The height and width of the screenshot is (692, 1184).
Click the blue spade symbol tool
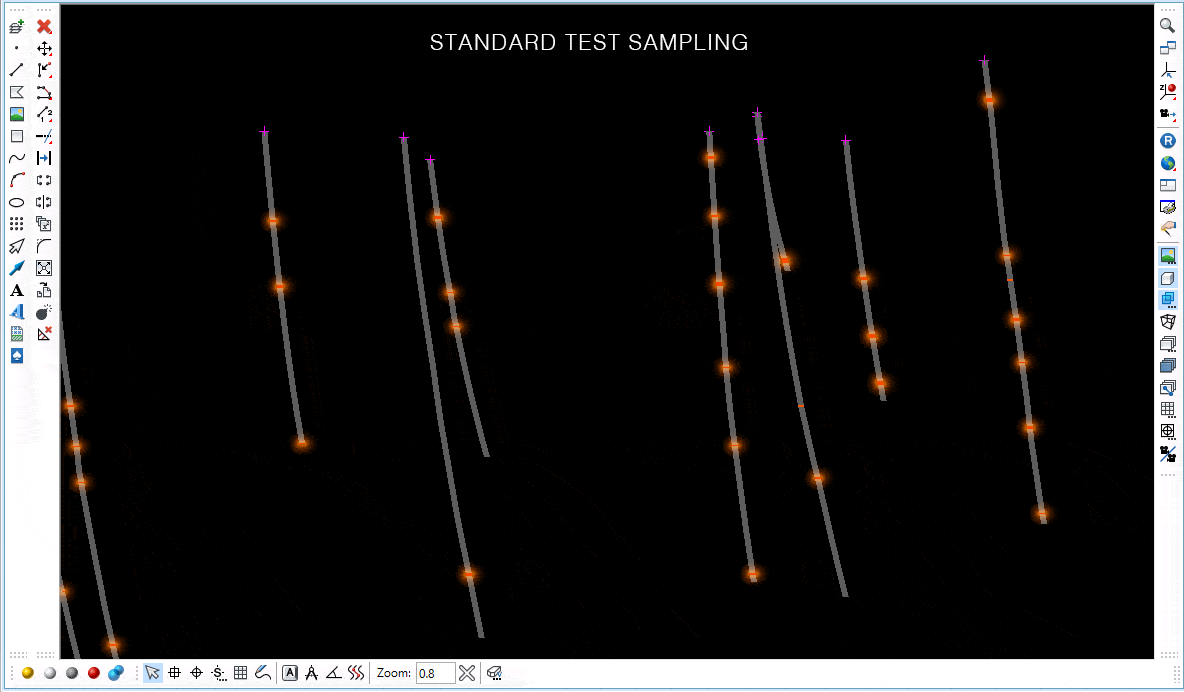[17, 356]
